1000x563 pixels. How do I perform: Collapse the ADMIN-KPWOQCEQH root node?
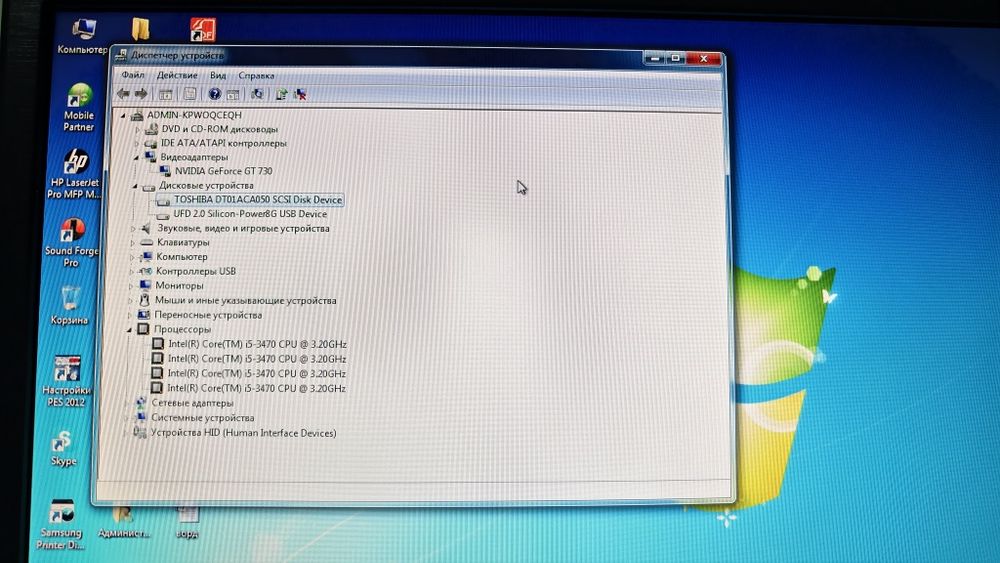(123, 115)
